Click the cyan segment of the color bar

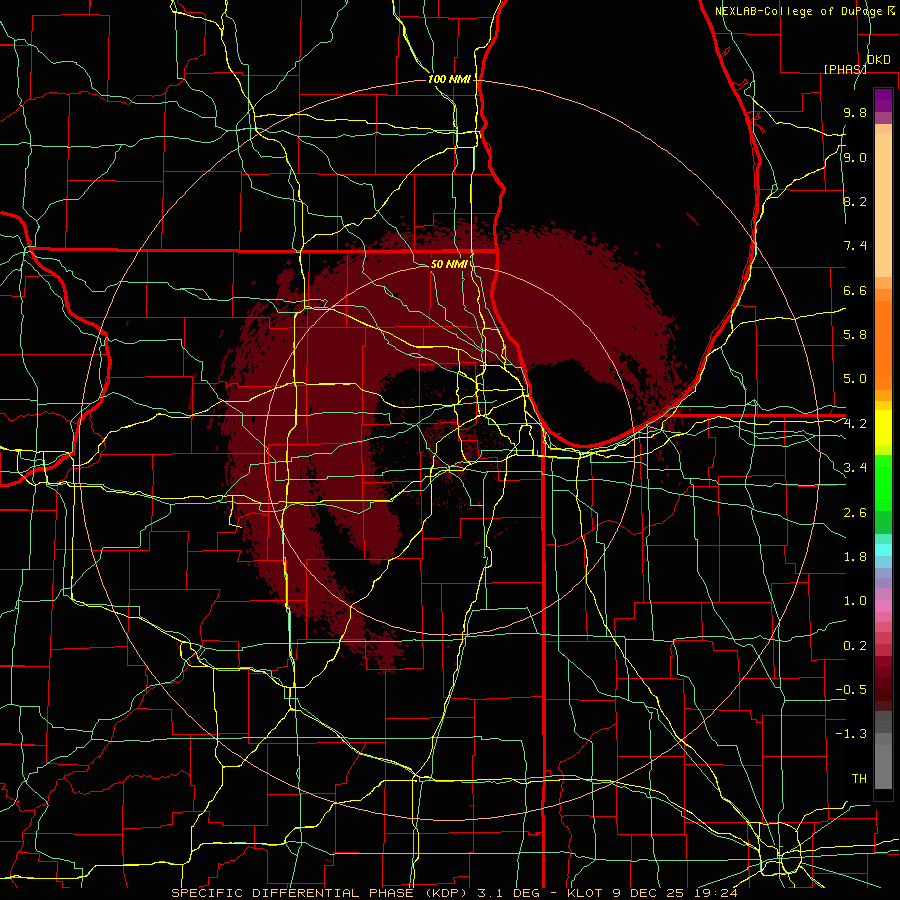(x=883, y=550)
